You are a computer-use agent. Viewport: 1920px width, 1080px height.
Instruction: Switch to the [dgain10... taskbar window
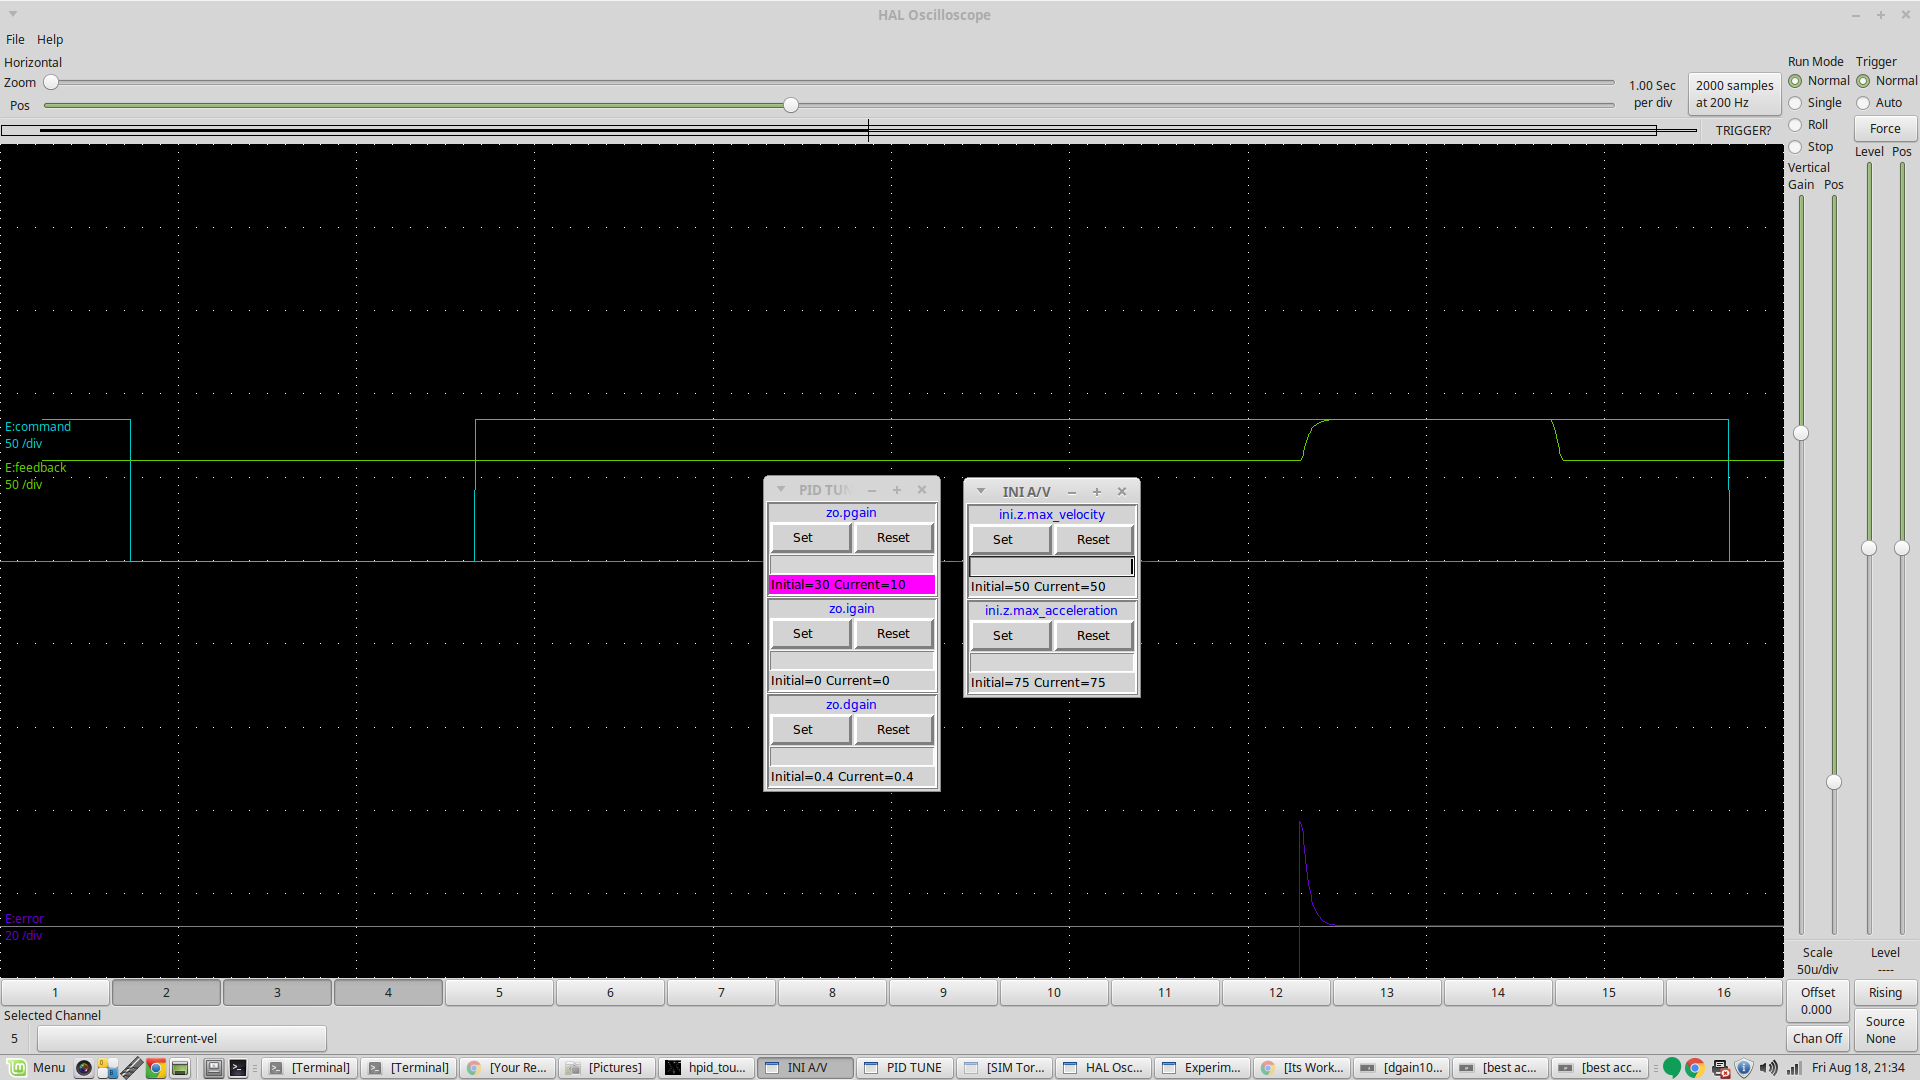[x=1401, y=1068]
